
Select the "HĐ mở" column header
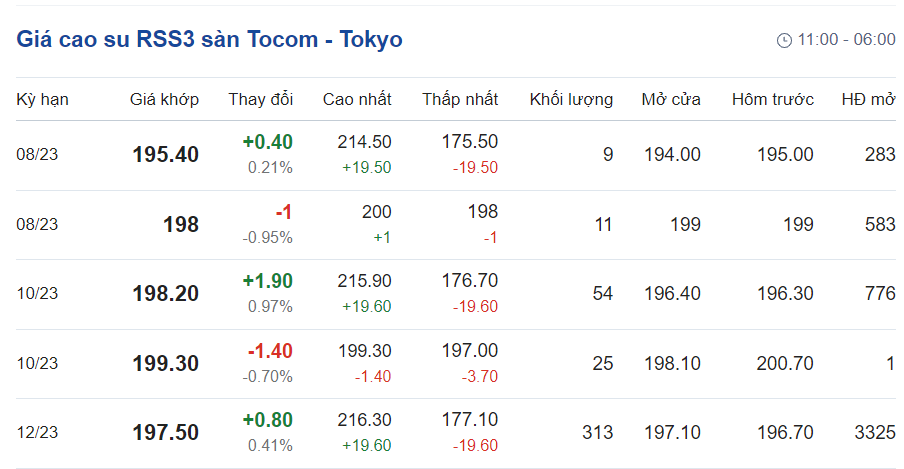[x=868, y=99]
